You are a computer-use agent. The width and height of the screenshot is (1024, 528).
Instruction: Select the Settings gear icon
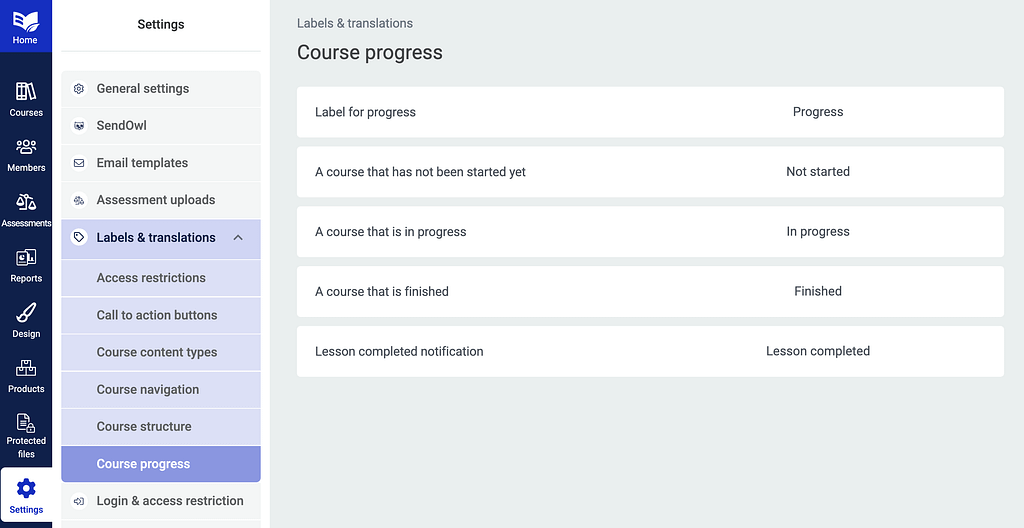[x=26, y=488]
